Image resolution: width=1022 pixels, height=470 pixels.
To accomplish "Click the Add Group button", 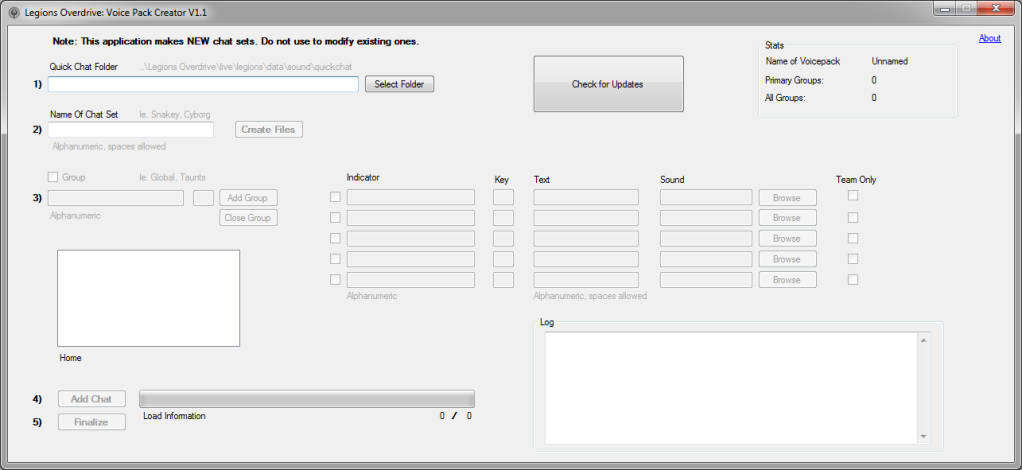I will (248, 198).
